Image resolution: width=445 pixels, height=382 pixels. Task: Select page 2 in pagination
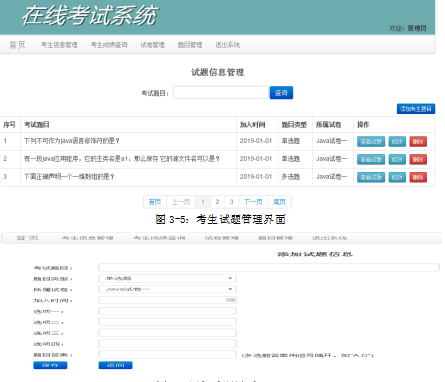217,202
